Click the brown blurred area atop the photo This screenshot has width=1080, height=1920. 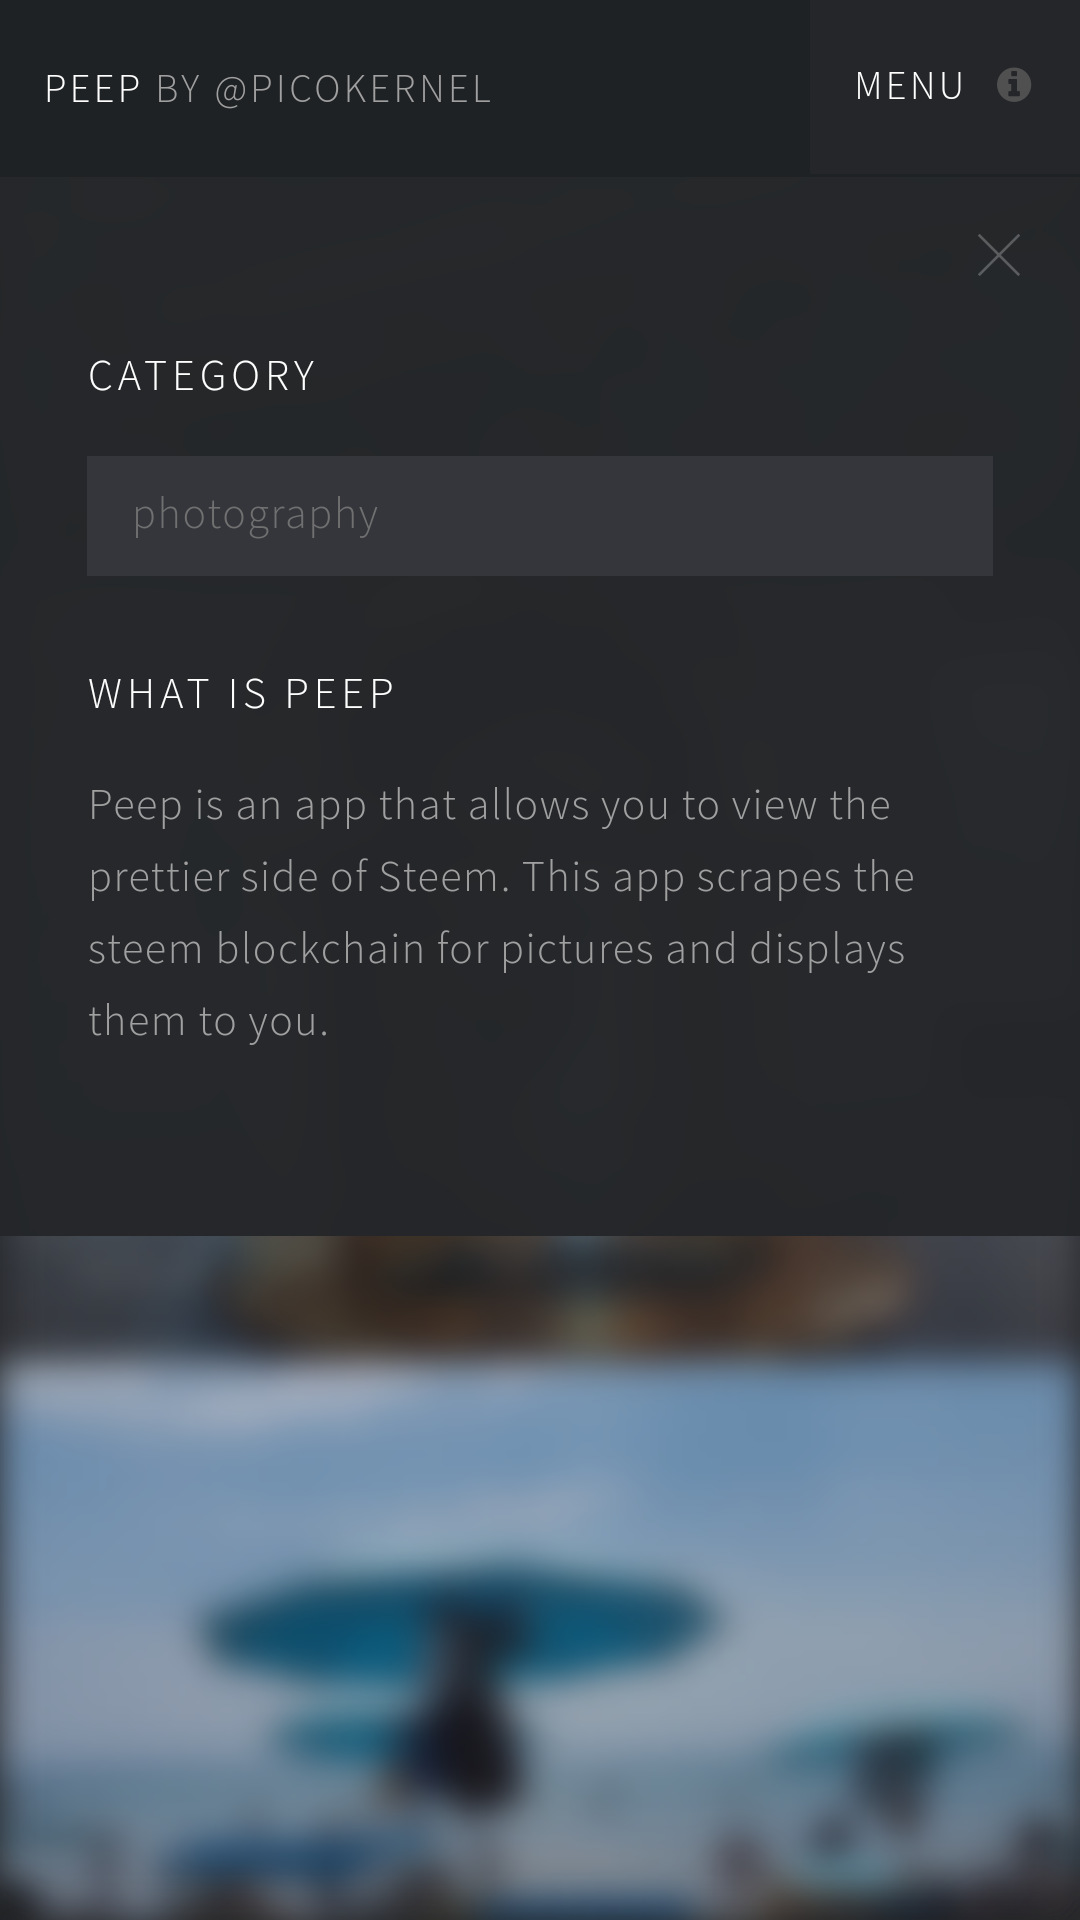570,1290
